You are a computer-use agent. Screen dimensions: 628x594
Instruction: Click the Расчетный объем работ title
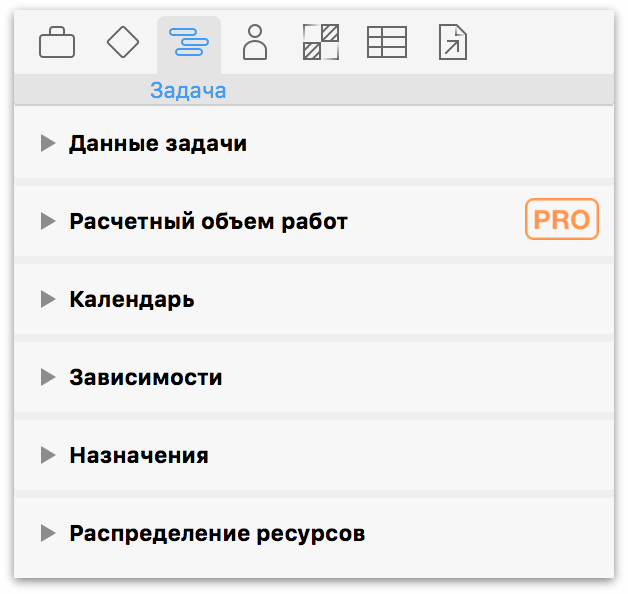tap(209, 221)
